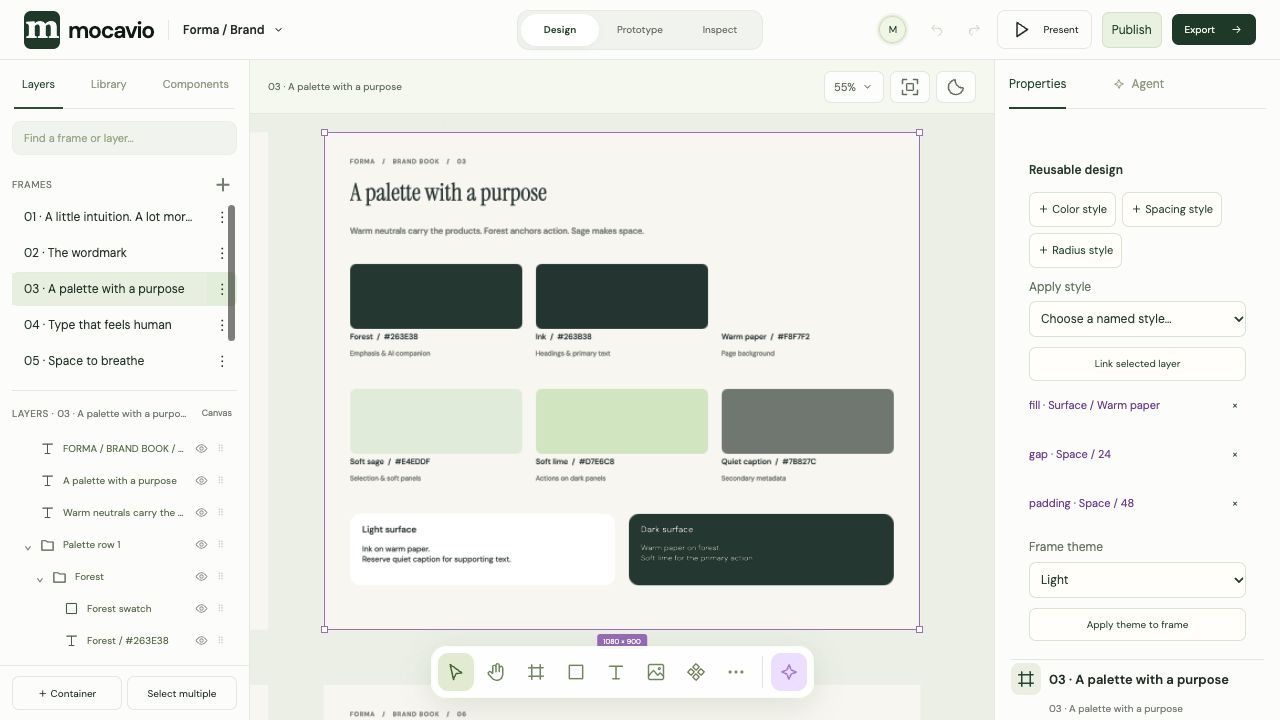1280x720 pixels.
Task: Hide the Palette row 1 layer
Action: [x=201, y=545]
